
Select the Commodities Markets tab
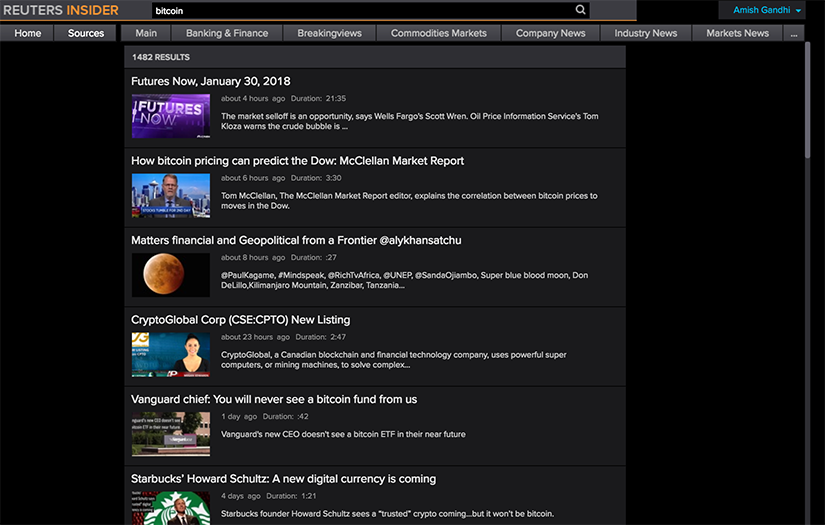pyautogui.click(x=438, y=33)
